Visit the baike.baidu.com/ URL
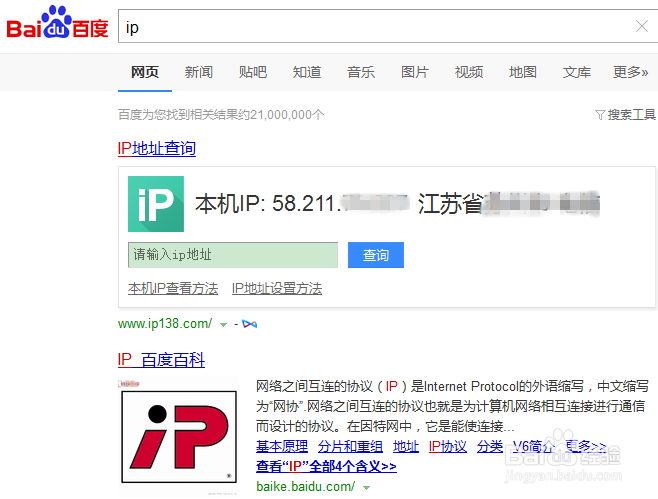658x499 pixels. point(306,487)
